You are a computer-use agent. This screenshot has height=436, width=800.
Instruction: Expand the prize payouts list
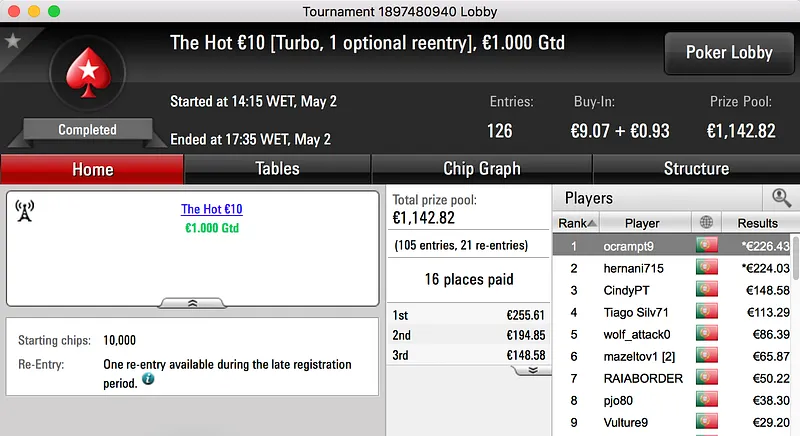click(x=532, y=369)
